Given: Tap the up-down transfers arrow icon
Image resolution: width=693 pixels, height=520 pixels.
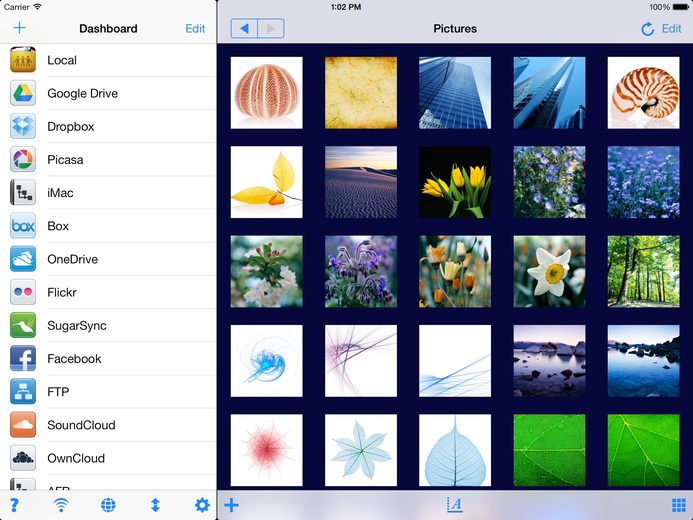Looking at the screenshot, I should pos(155,505).
